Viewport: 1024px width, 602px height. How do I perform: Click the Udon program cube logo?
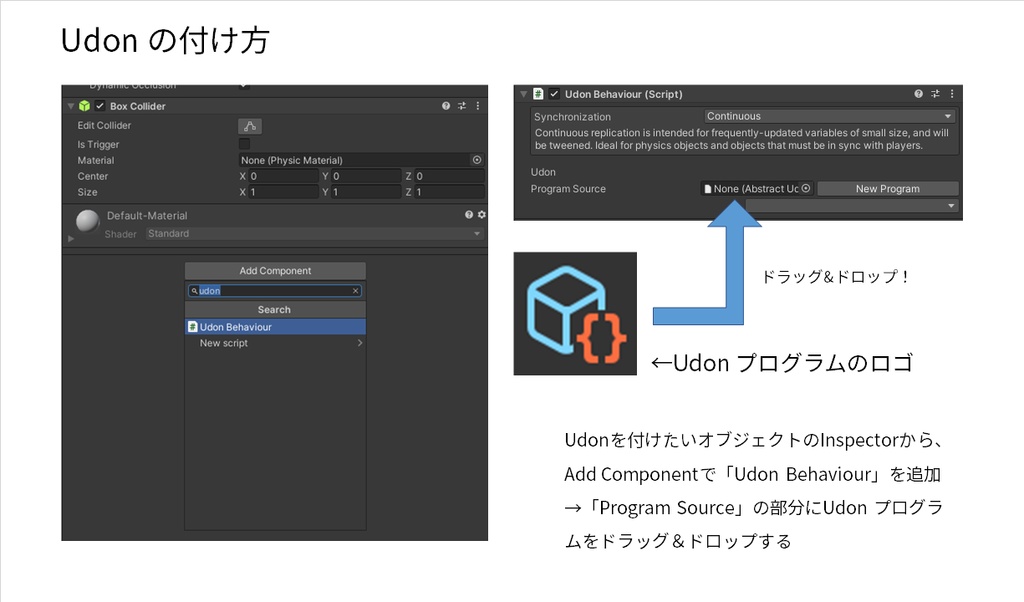(x=574, y=313)
